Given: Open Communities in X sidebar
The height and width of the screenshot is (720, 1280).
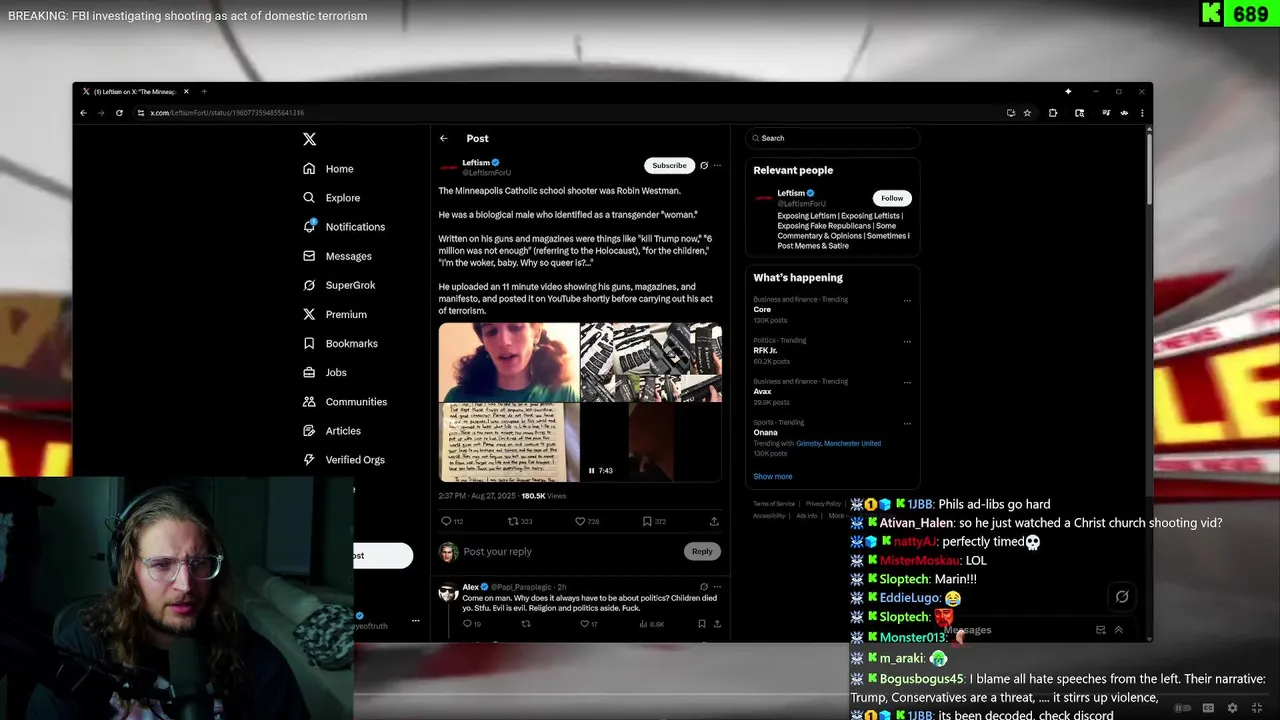Looking at the screenshot, I should 345,402.
